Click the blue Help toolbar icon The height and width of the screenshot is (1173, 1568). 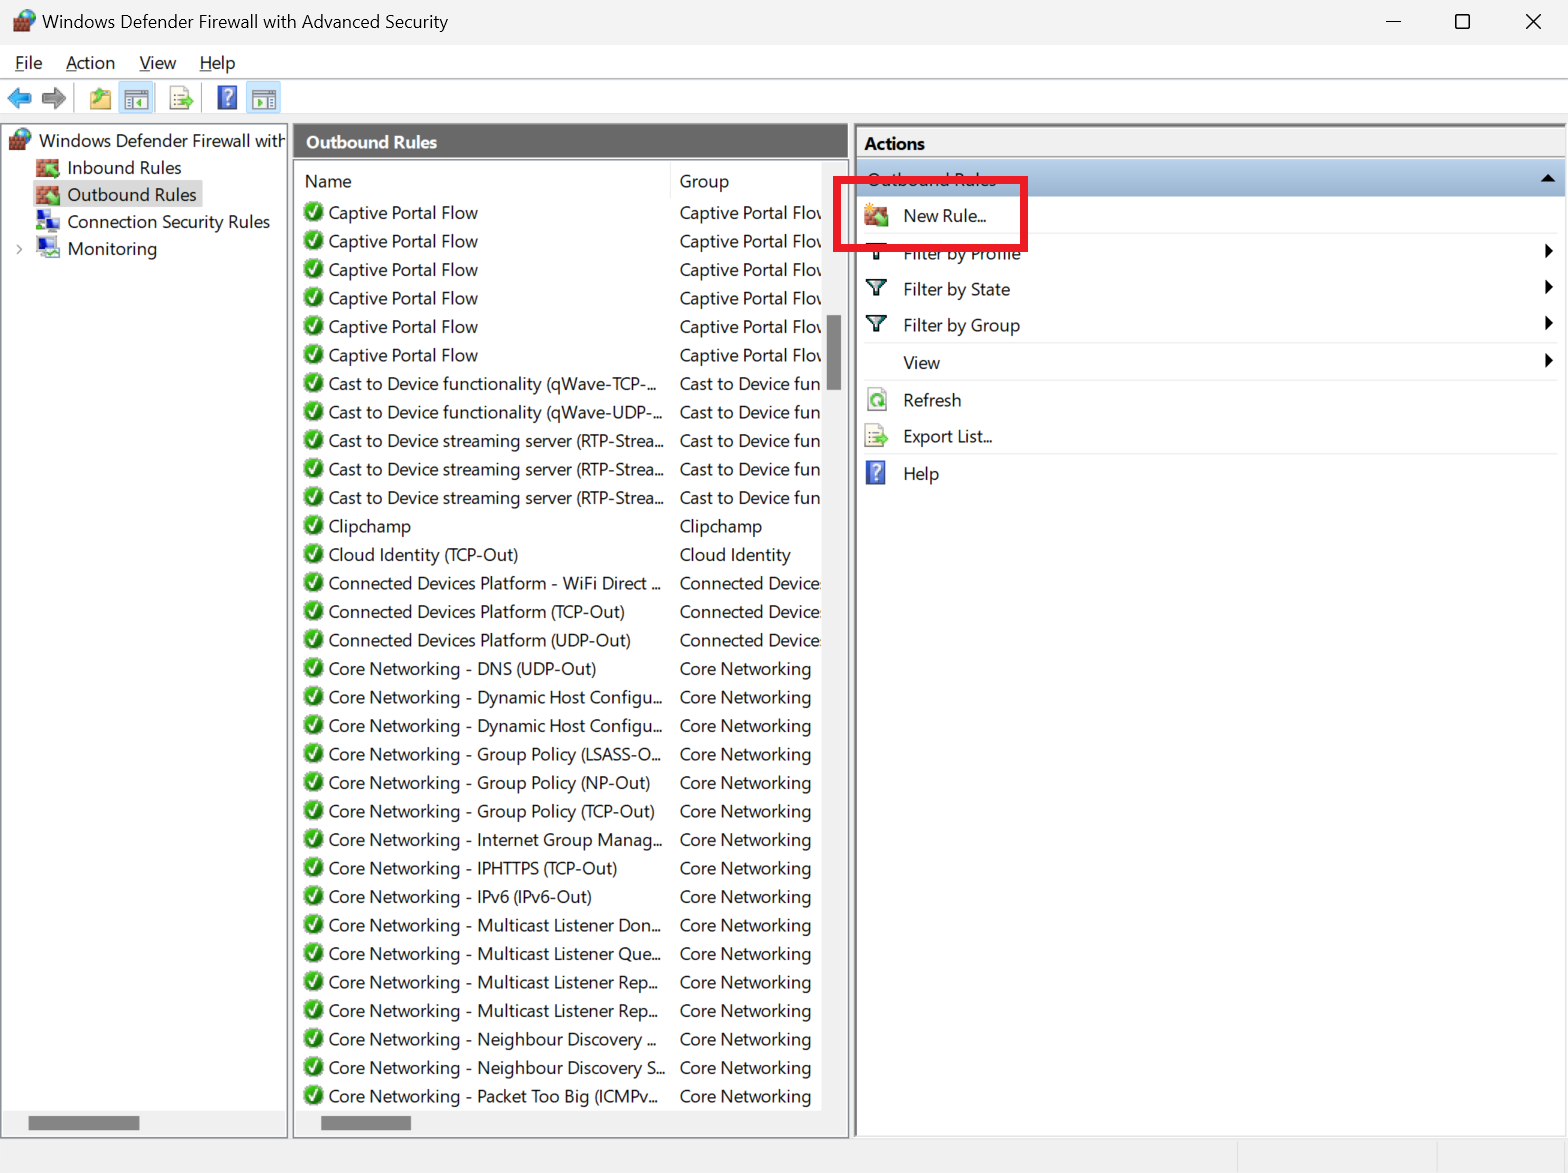click(227, 98)
